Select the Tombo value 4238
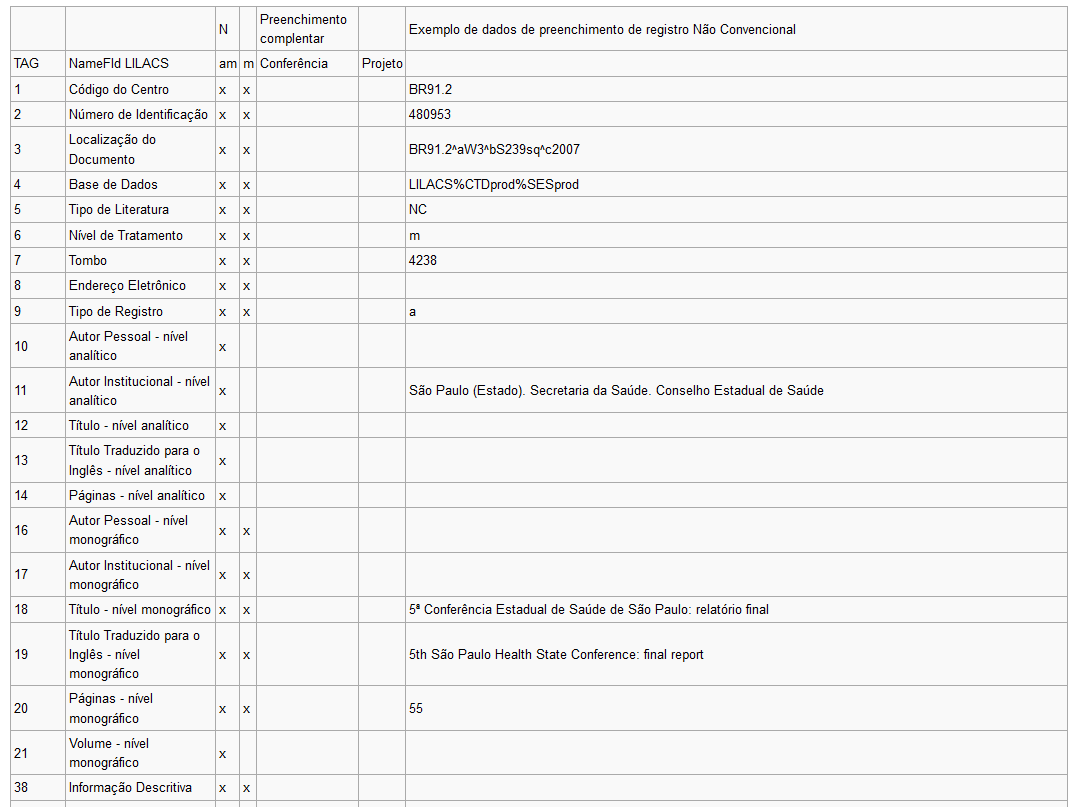Image resolution: width=1075 pixels, height=807 pixels. coord(422,261)
